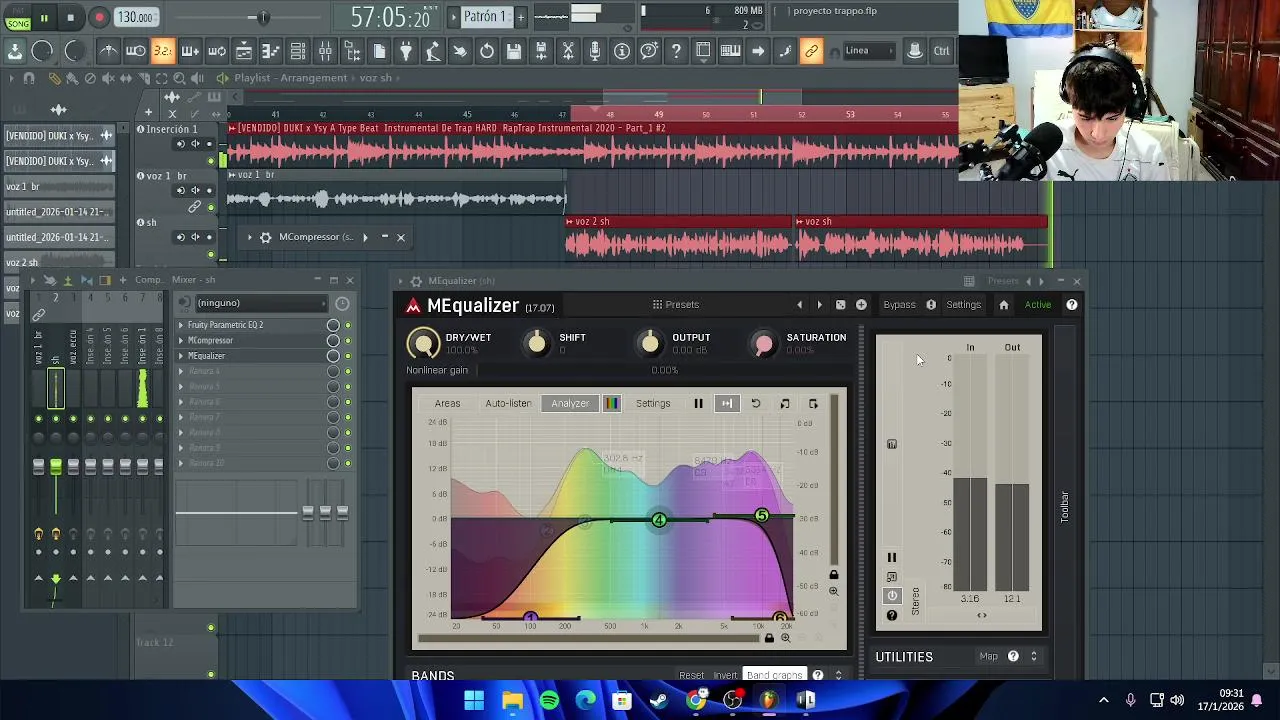Open MEqualizer Presets menu
The height and width of the screenshot is (720, 1280).
coord(676,305)
